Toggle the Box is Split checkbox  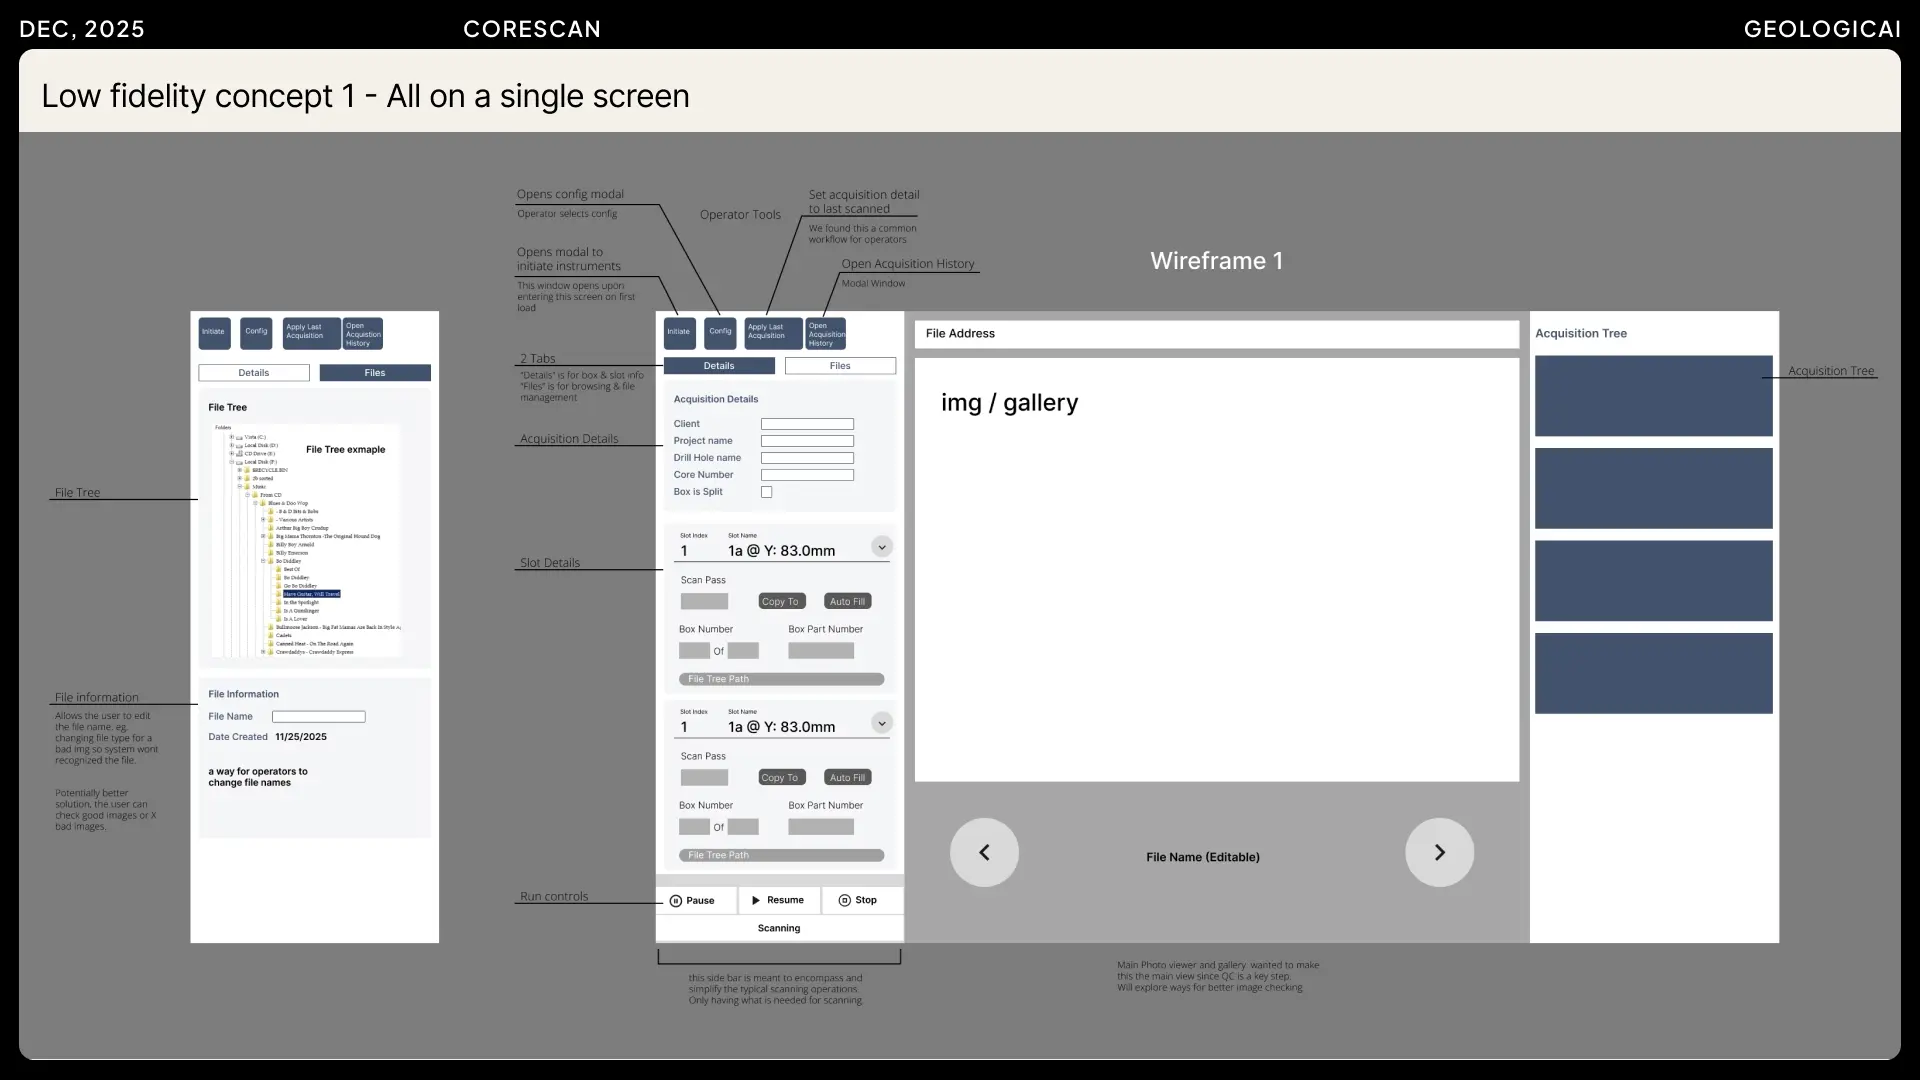pyautogui.click(x=767, y=492)
